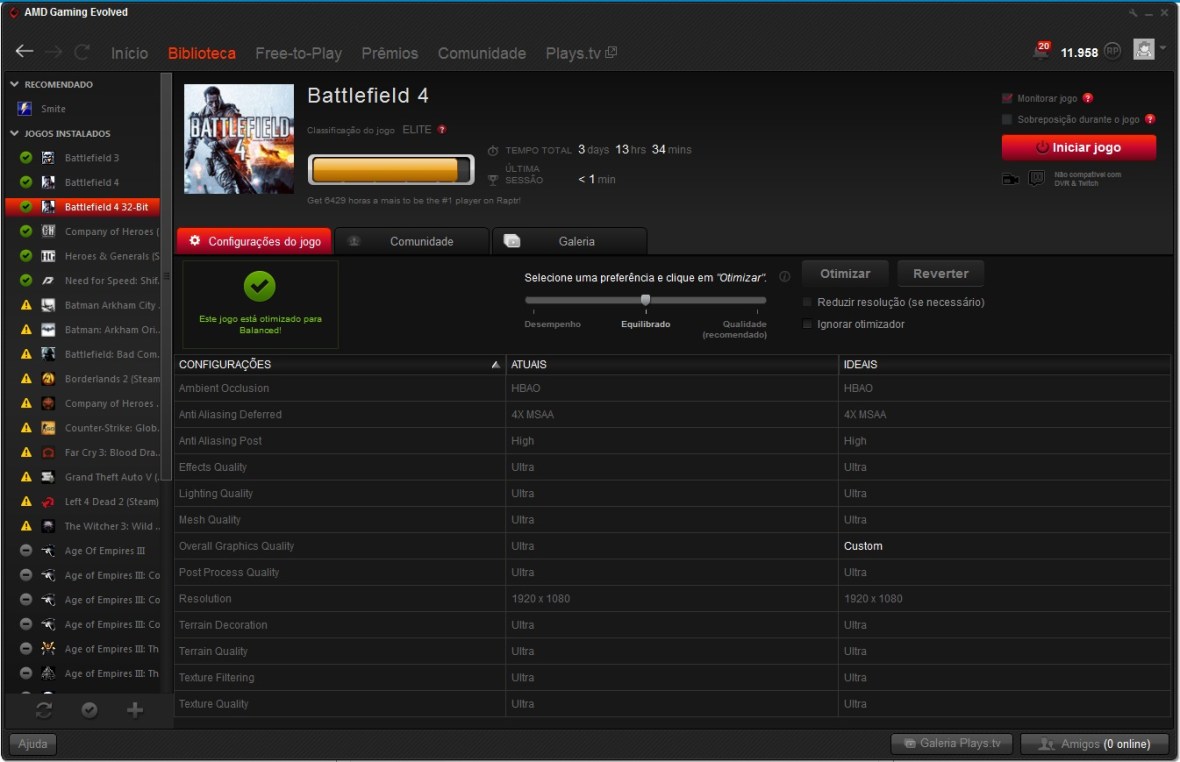Collapse the Jogos Instalados section
The width and height of the screenshot is (1180, 762).
[14, 134]
